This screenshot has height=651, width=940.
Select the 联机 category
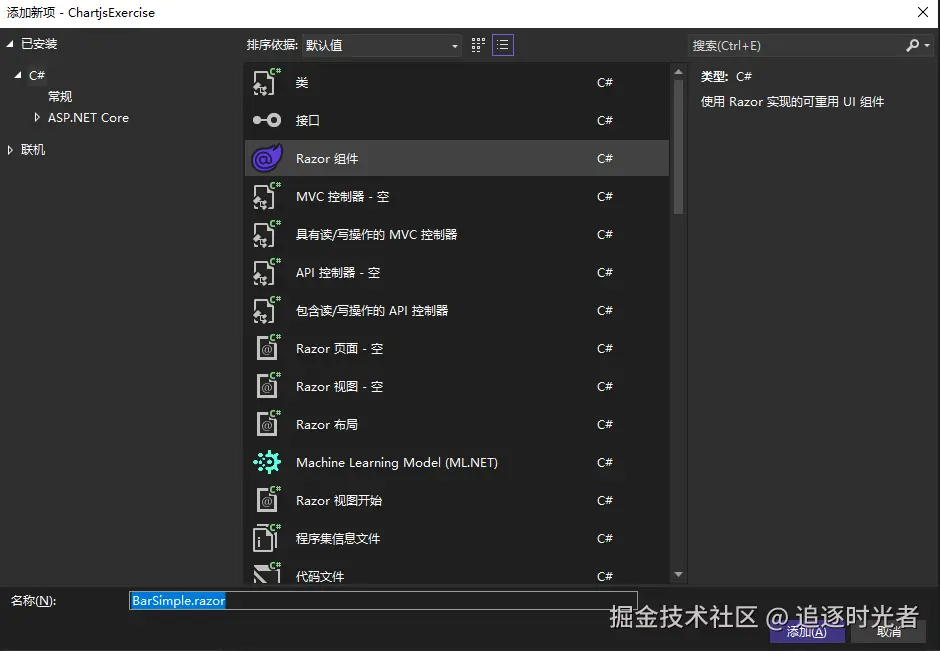[x=33, y=150]
